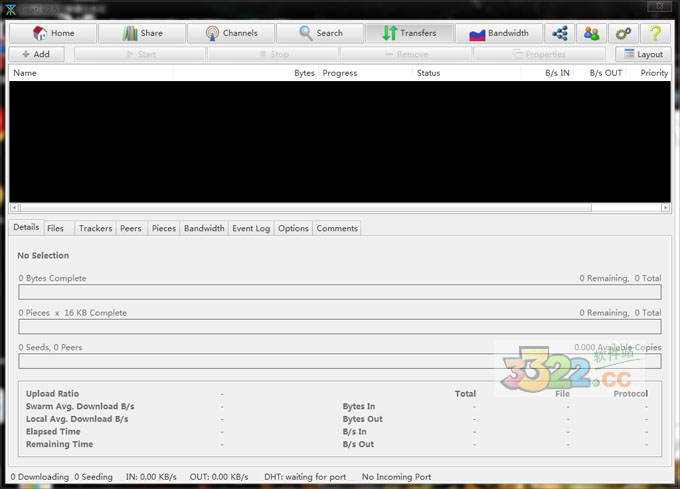This screenshot has width=680, height=489.
Task: Switch to the Peers tab
Action: click(x=131, y=228)
